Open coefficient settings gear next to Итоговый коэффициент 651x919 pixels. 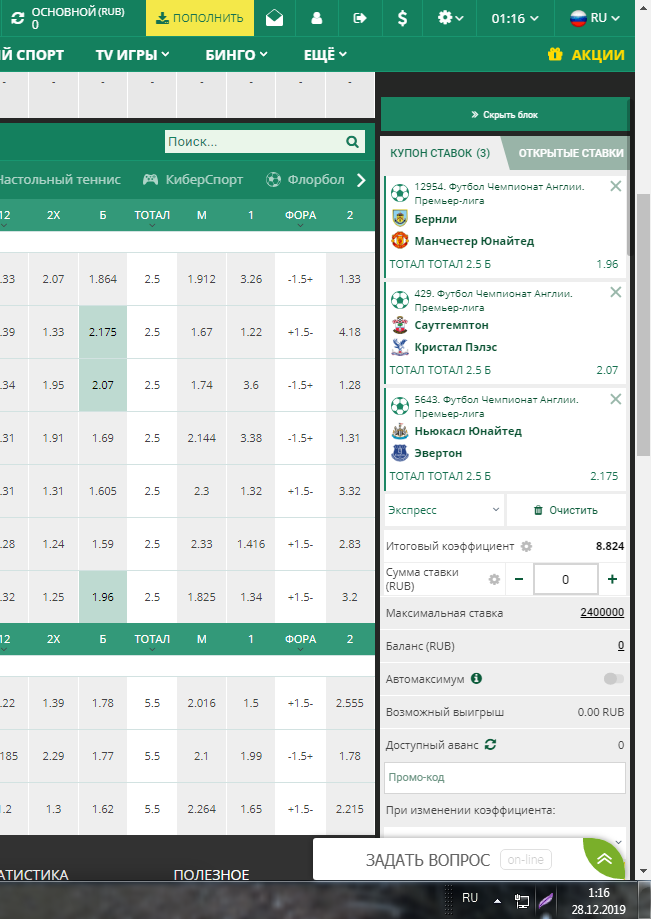(x=526, y=547)
